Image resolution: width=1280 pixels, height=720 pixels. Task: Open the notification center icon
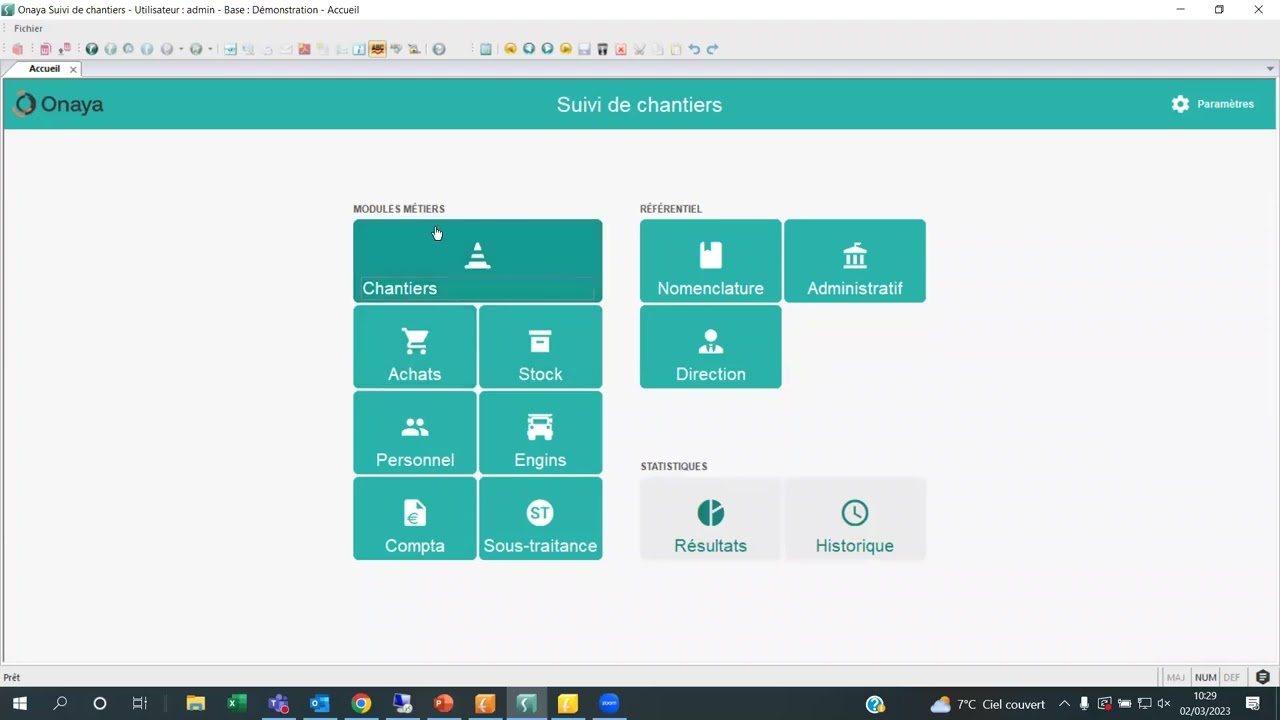click(x=1253, y=704)
